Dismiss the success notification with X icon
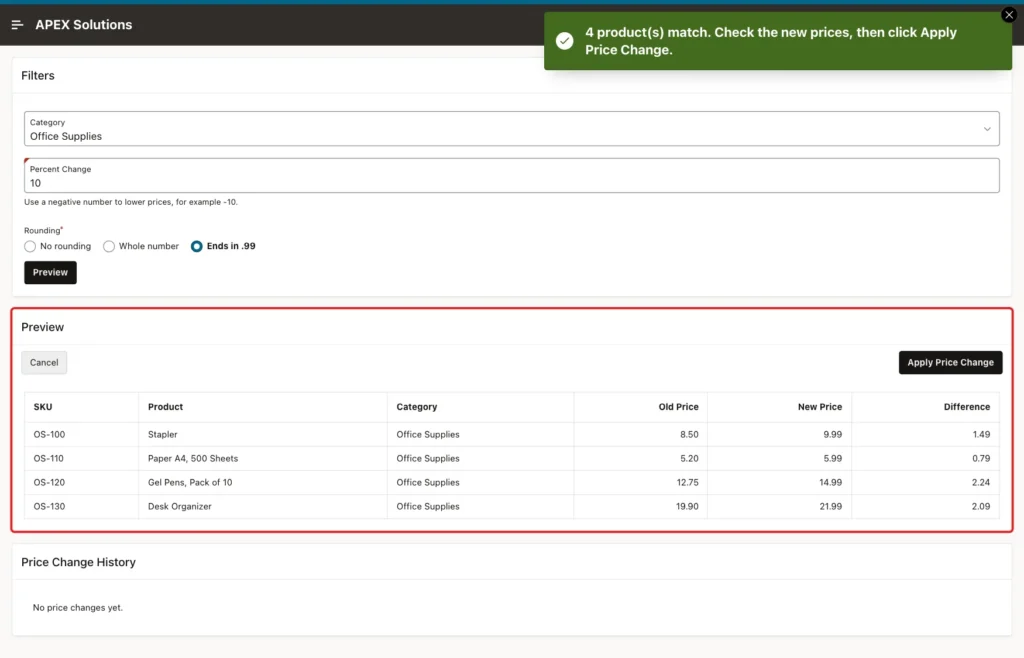This screenshot has width=1024, height=658. (x=1008, y=15)
